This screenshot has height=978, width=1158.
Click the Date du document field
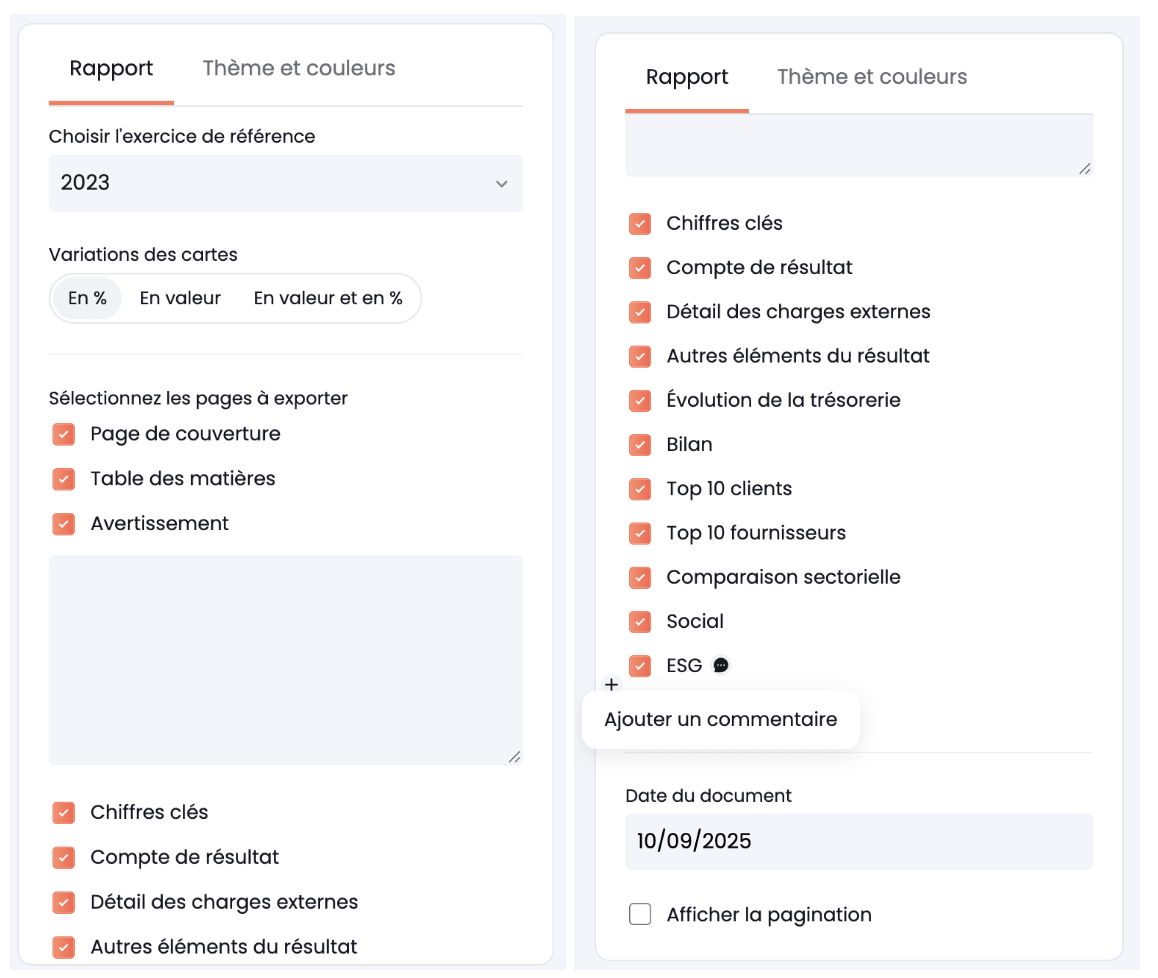(859, 841)
